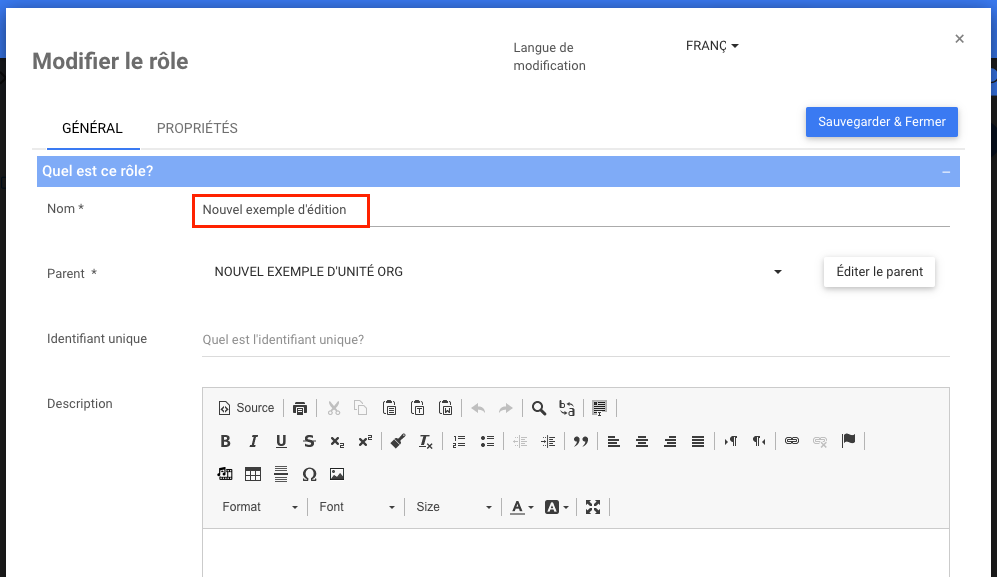Insert a horizontal line
This screenshot has height=577, width=997.
click(x=281, y=474)
